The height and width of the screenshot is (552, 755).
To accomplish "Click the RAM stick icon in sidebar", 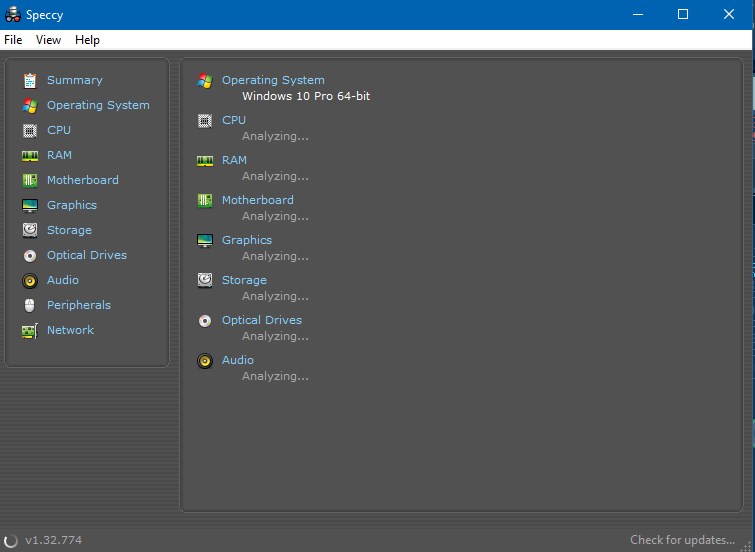I will point(30,156).
